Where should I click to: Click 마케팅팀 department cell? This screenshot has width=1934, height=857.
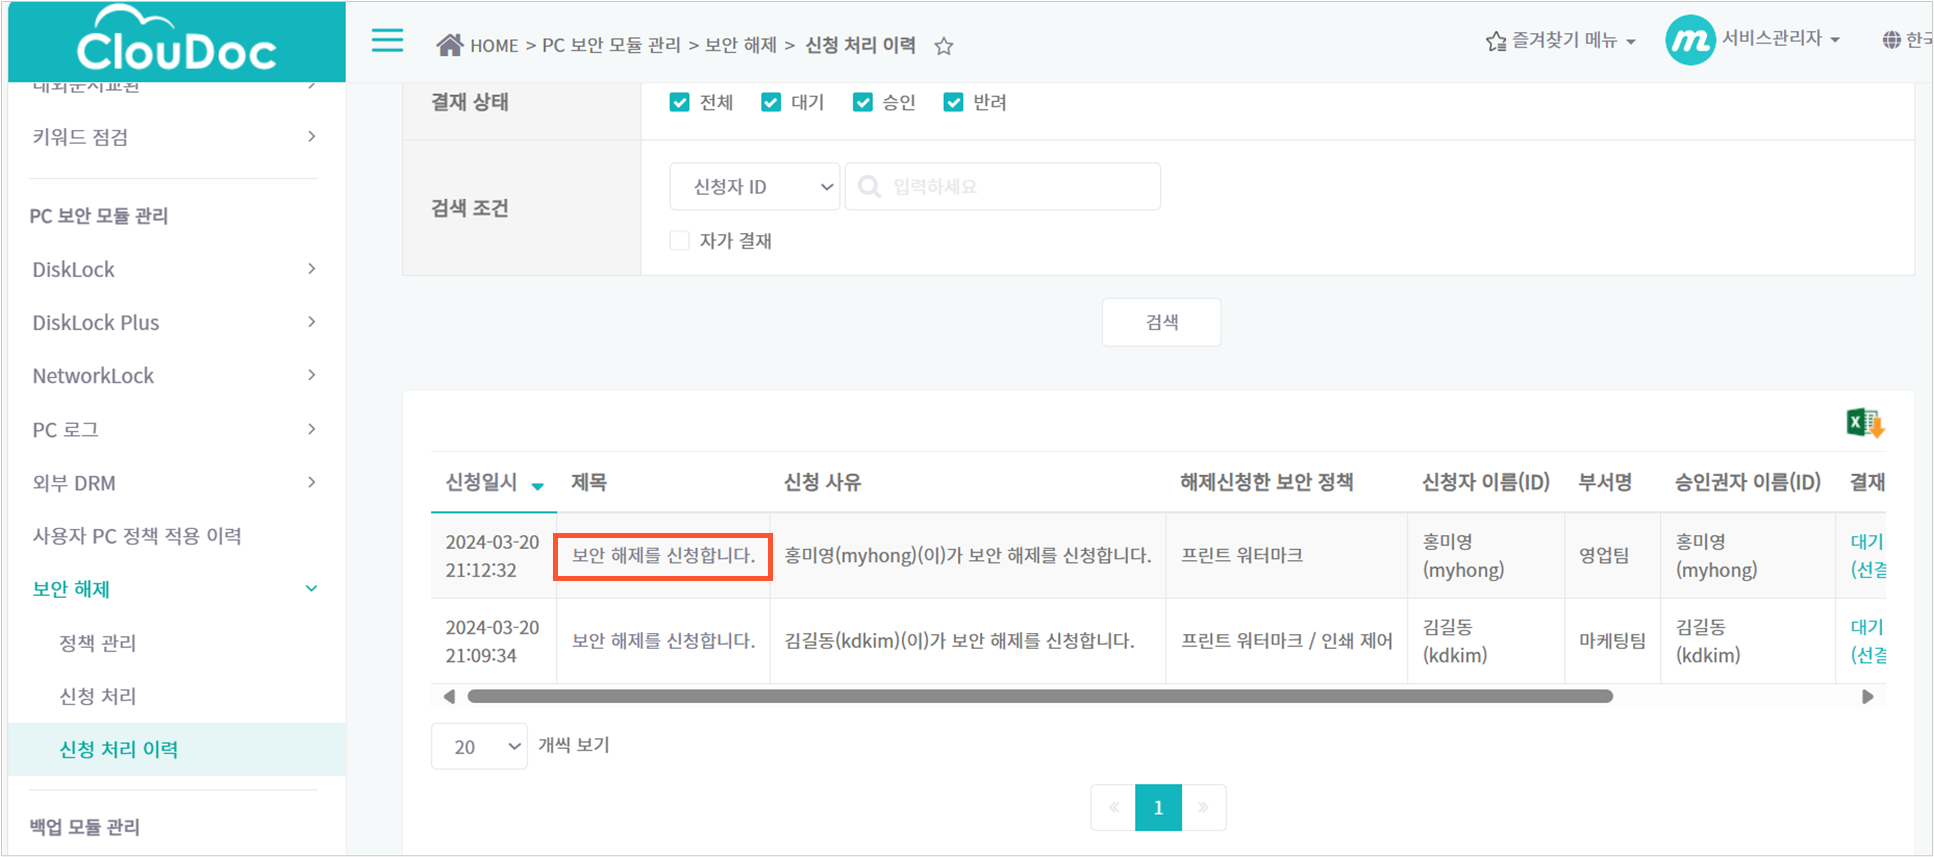[x=1612, y=641]
